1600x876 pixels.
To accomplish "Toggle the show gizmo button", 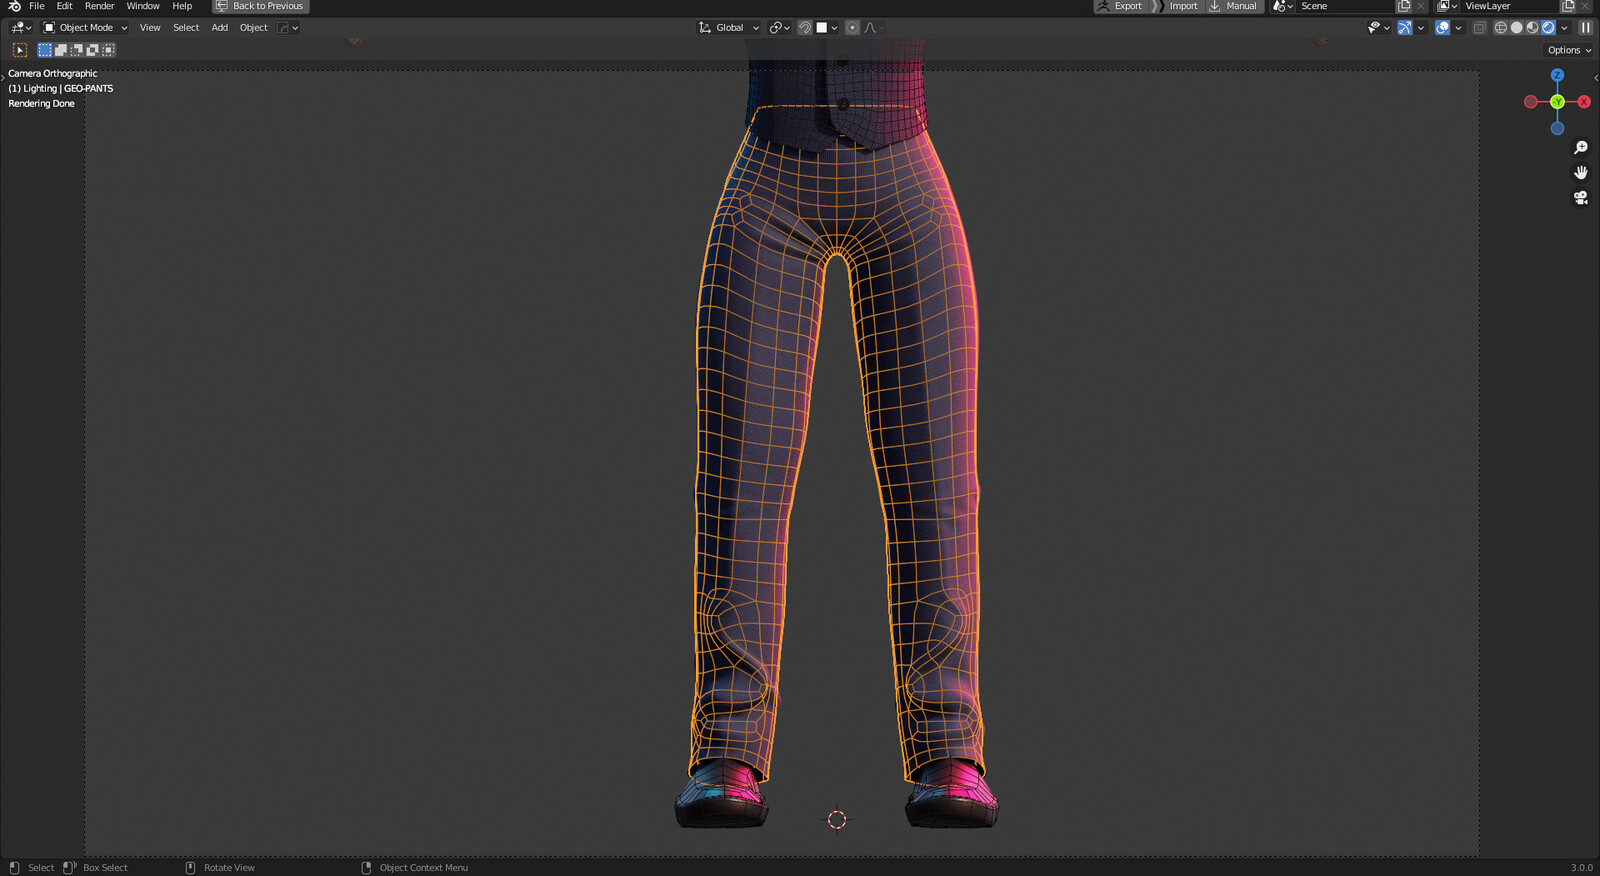I will [x=1405, y=28].
